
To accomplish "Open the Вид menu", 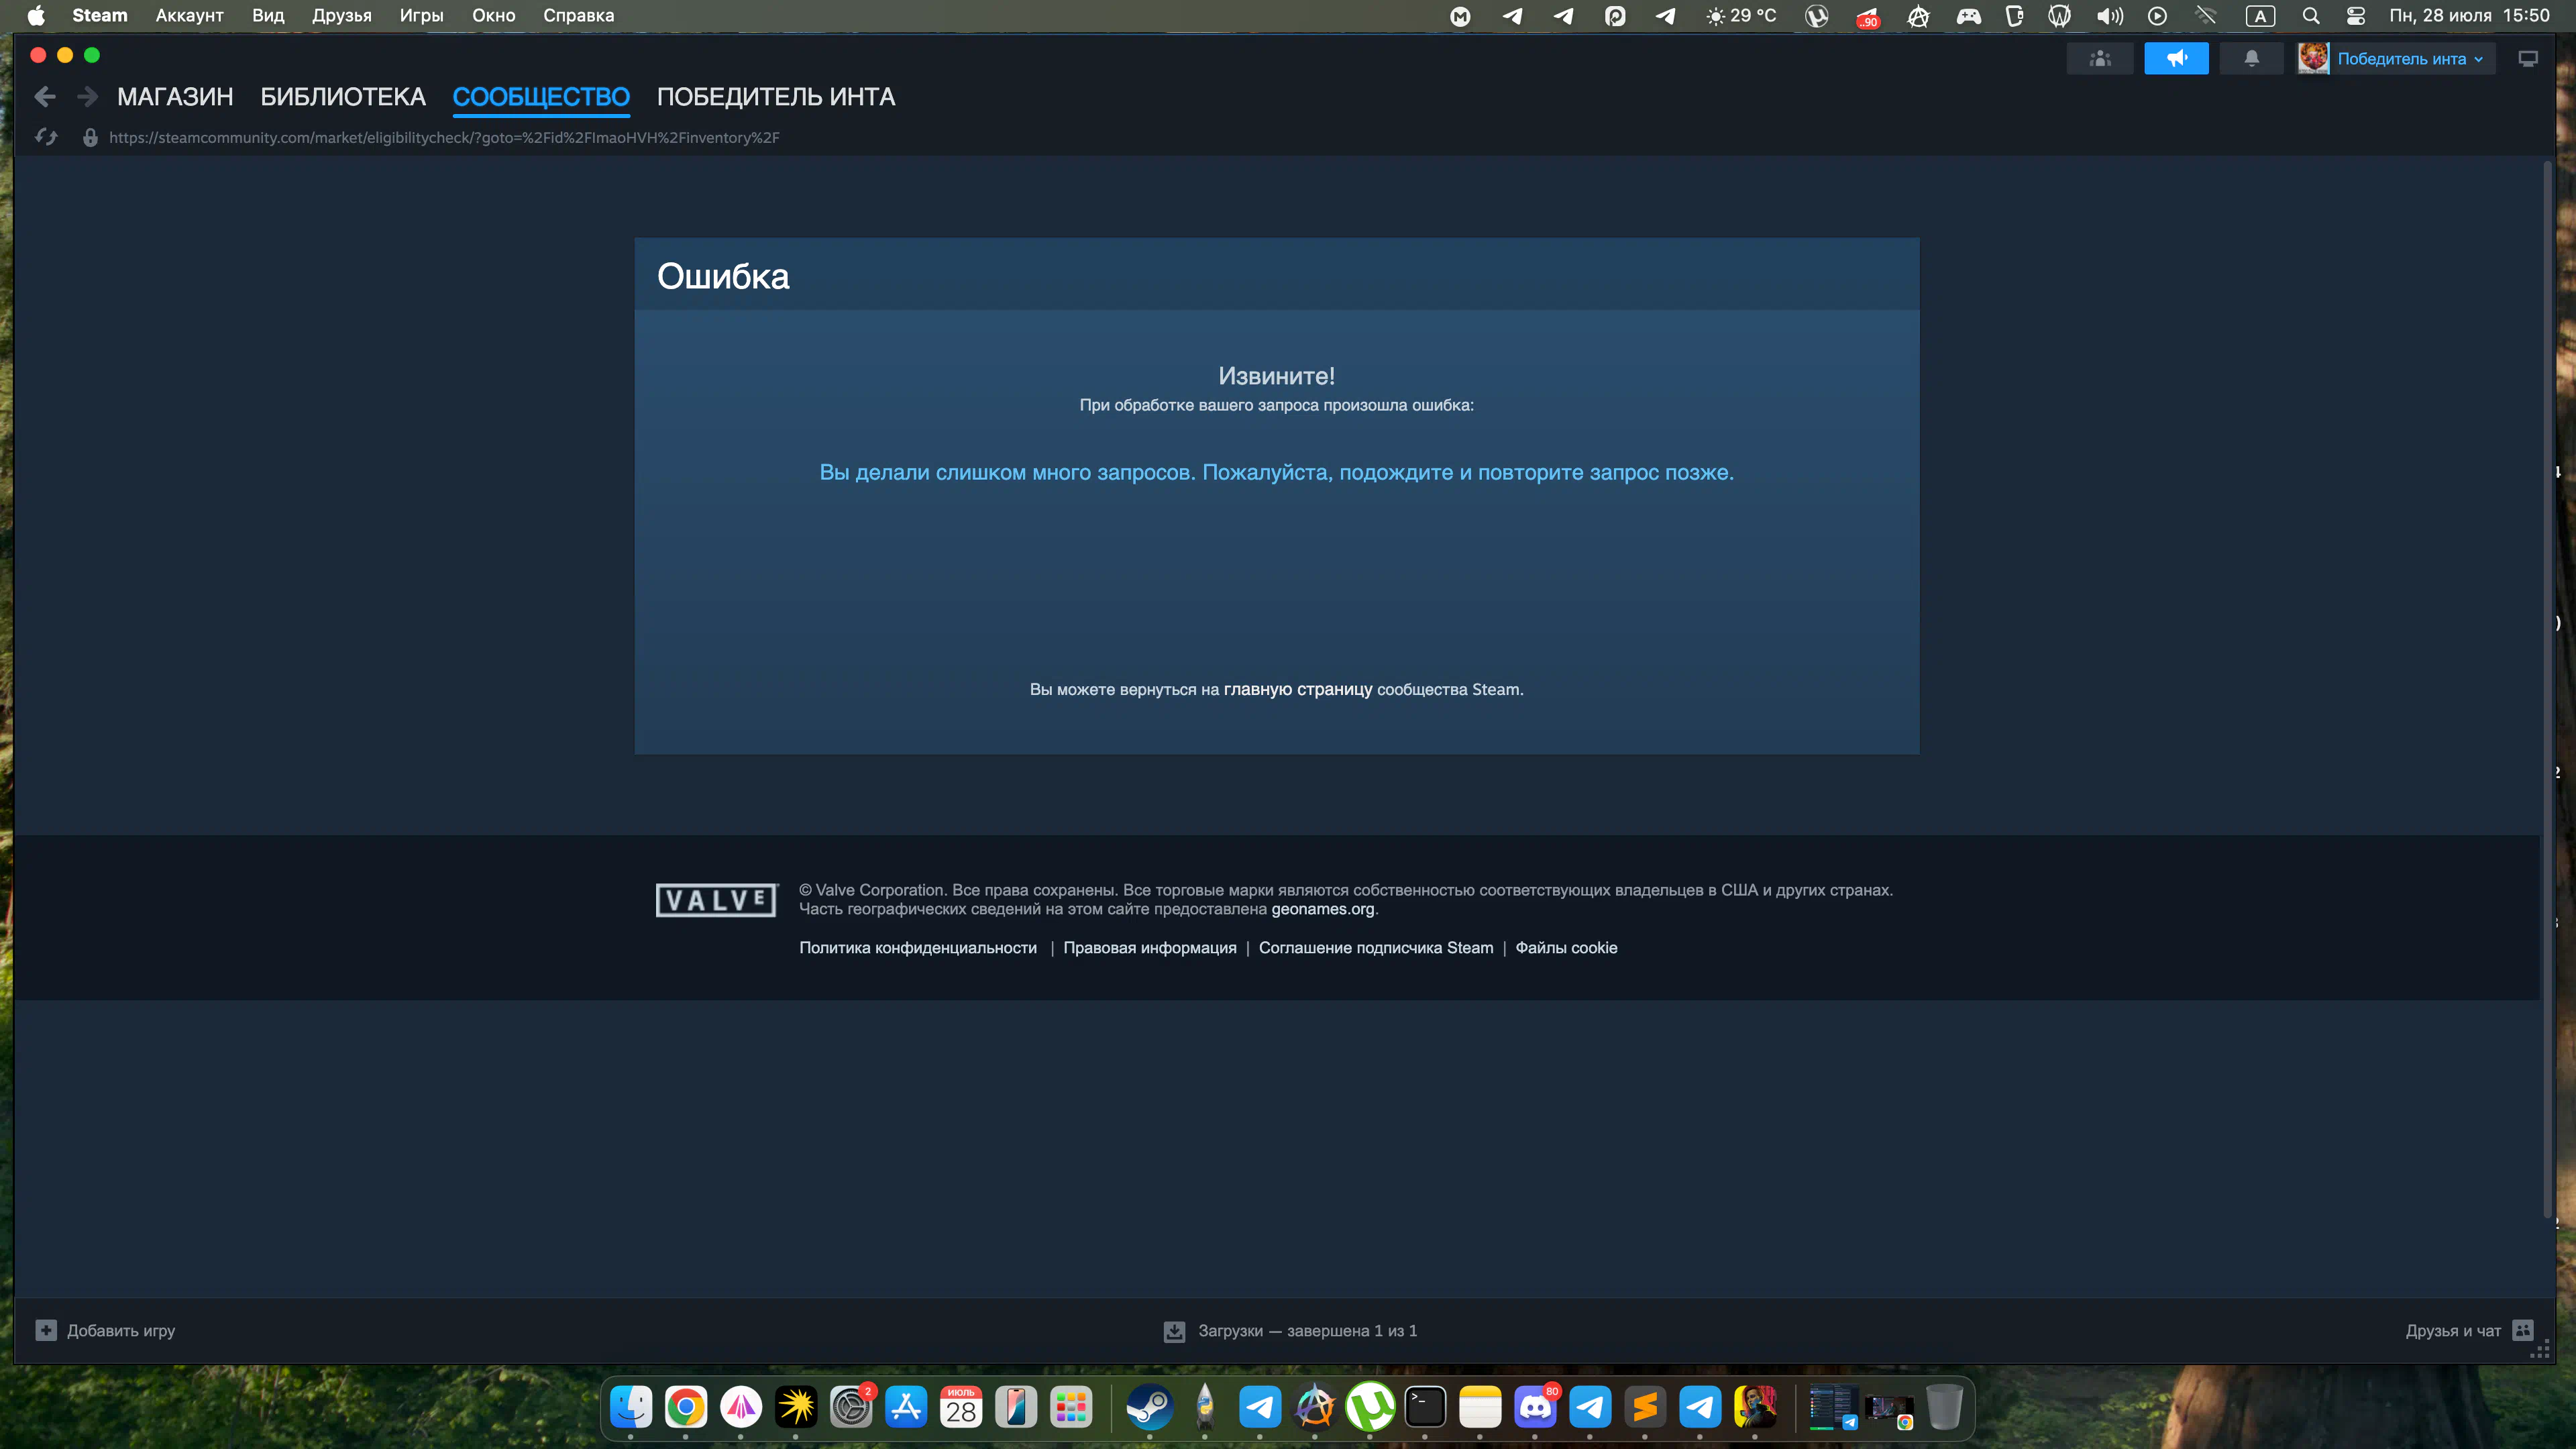I will pyautogui.click(x=268, y=15).
